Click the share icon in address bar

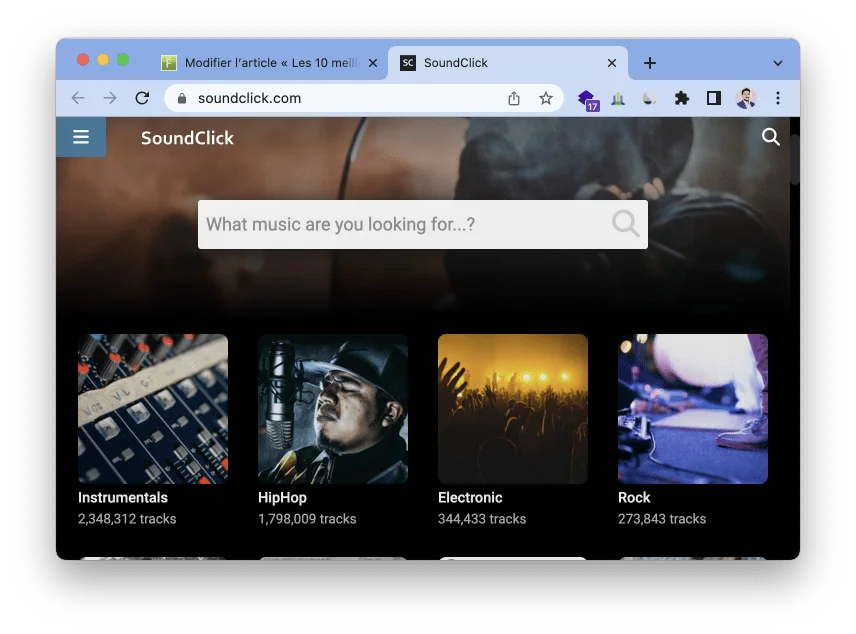[x=514, y=98]
